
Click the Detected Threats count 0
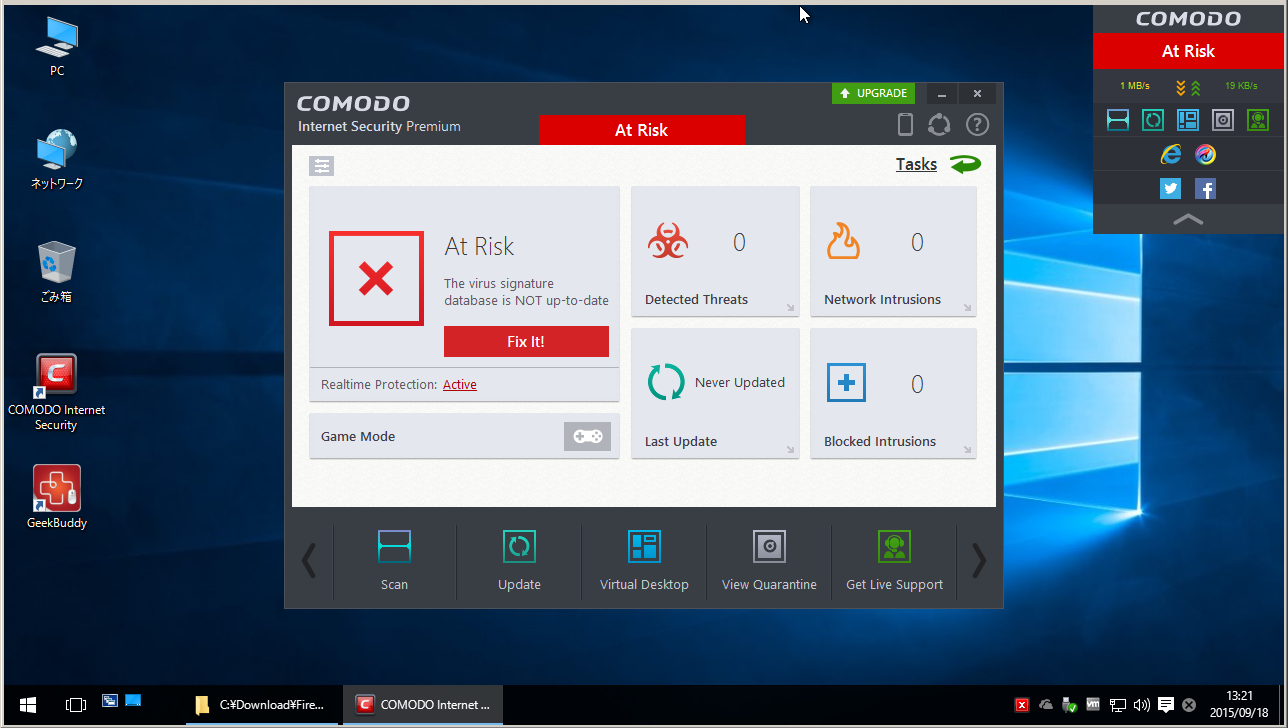click(x=739, y=242)
